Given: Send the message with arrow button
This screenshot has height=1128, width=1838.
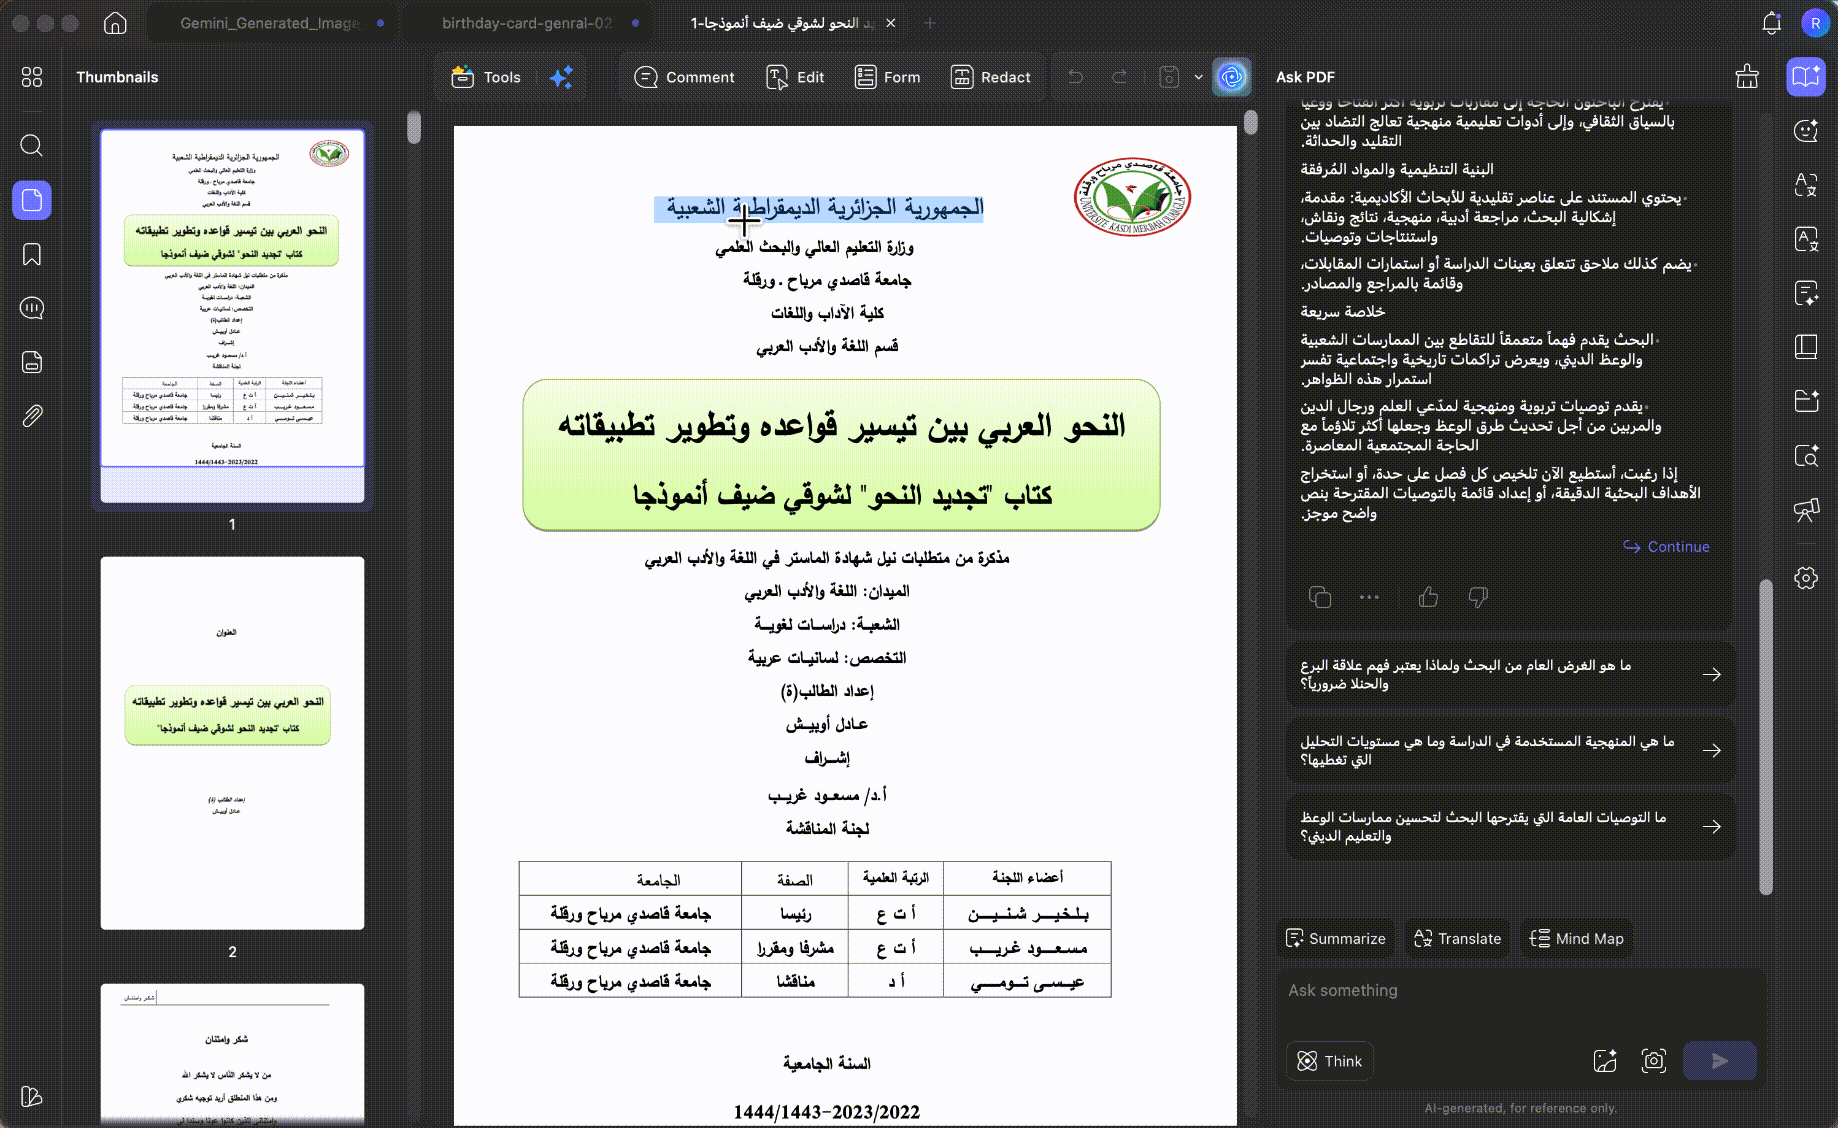Looking at the screenshot, I should 1720,1061.
